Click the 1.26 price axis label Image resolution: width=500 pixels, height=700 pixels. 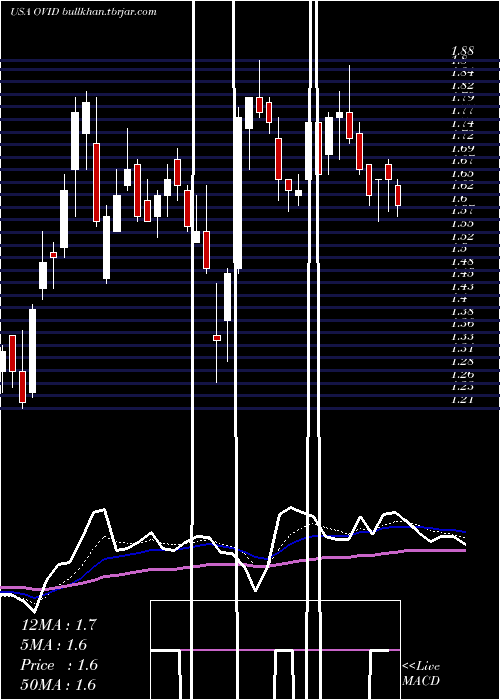click(x=462, y=374)
